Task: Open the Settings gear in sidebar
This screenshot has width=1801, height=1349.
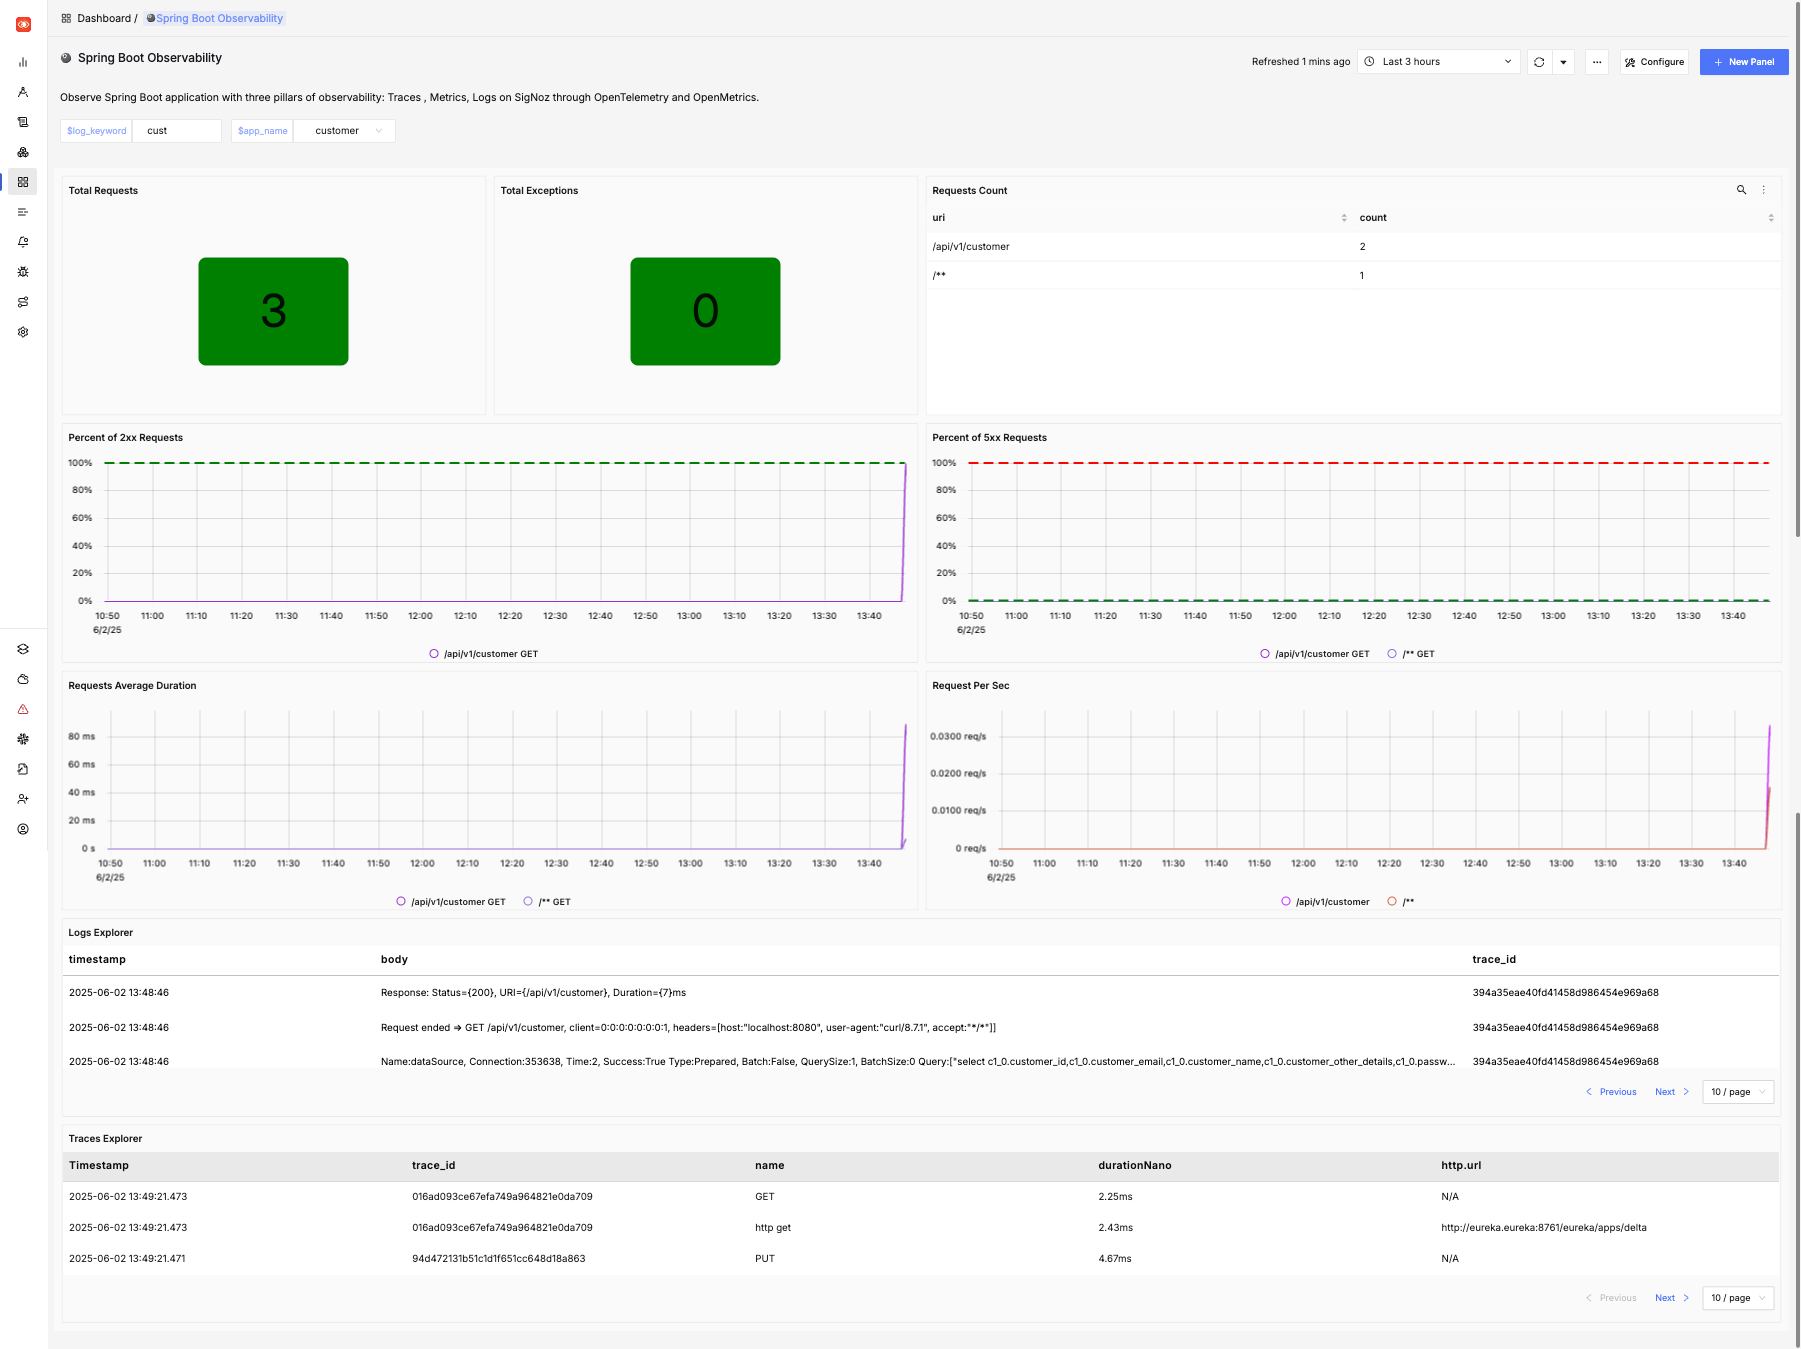Action: click(23, 332)
